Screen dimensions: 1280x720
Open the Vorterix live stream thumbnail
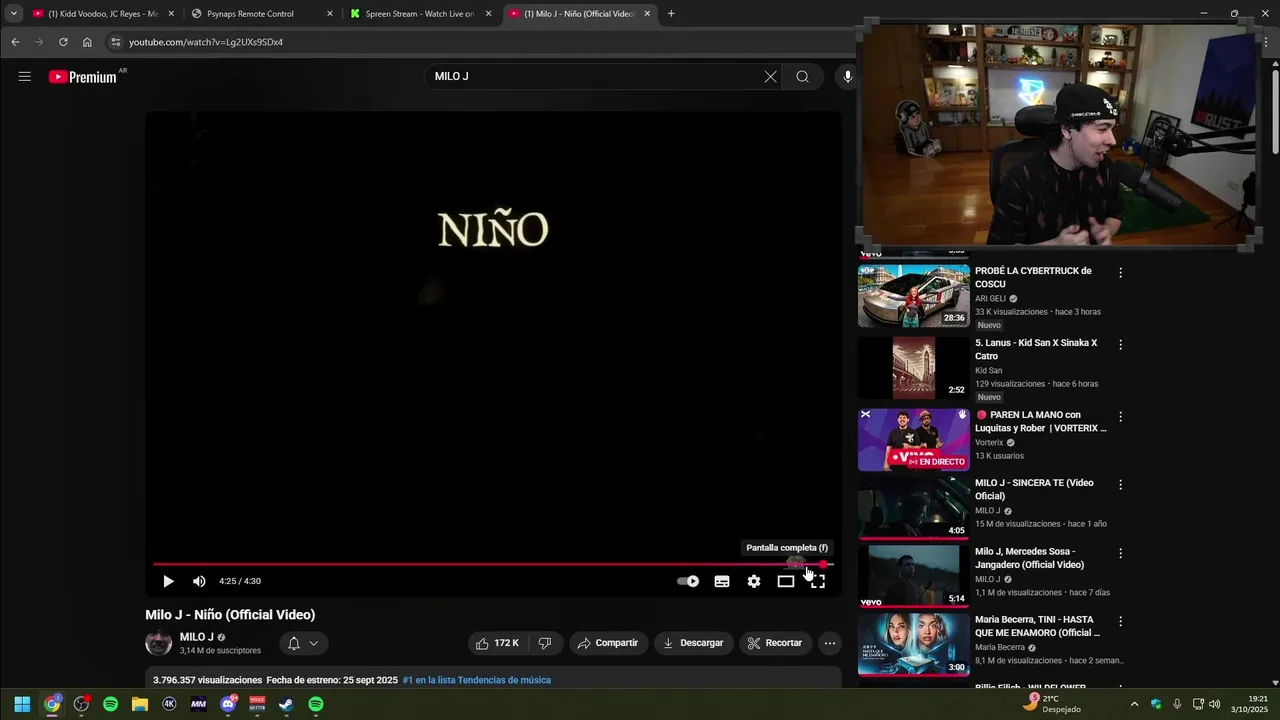(914, 440)
